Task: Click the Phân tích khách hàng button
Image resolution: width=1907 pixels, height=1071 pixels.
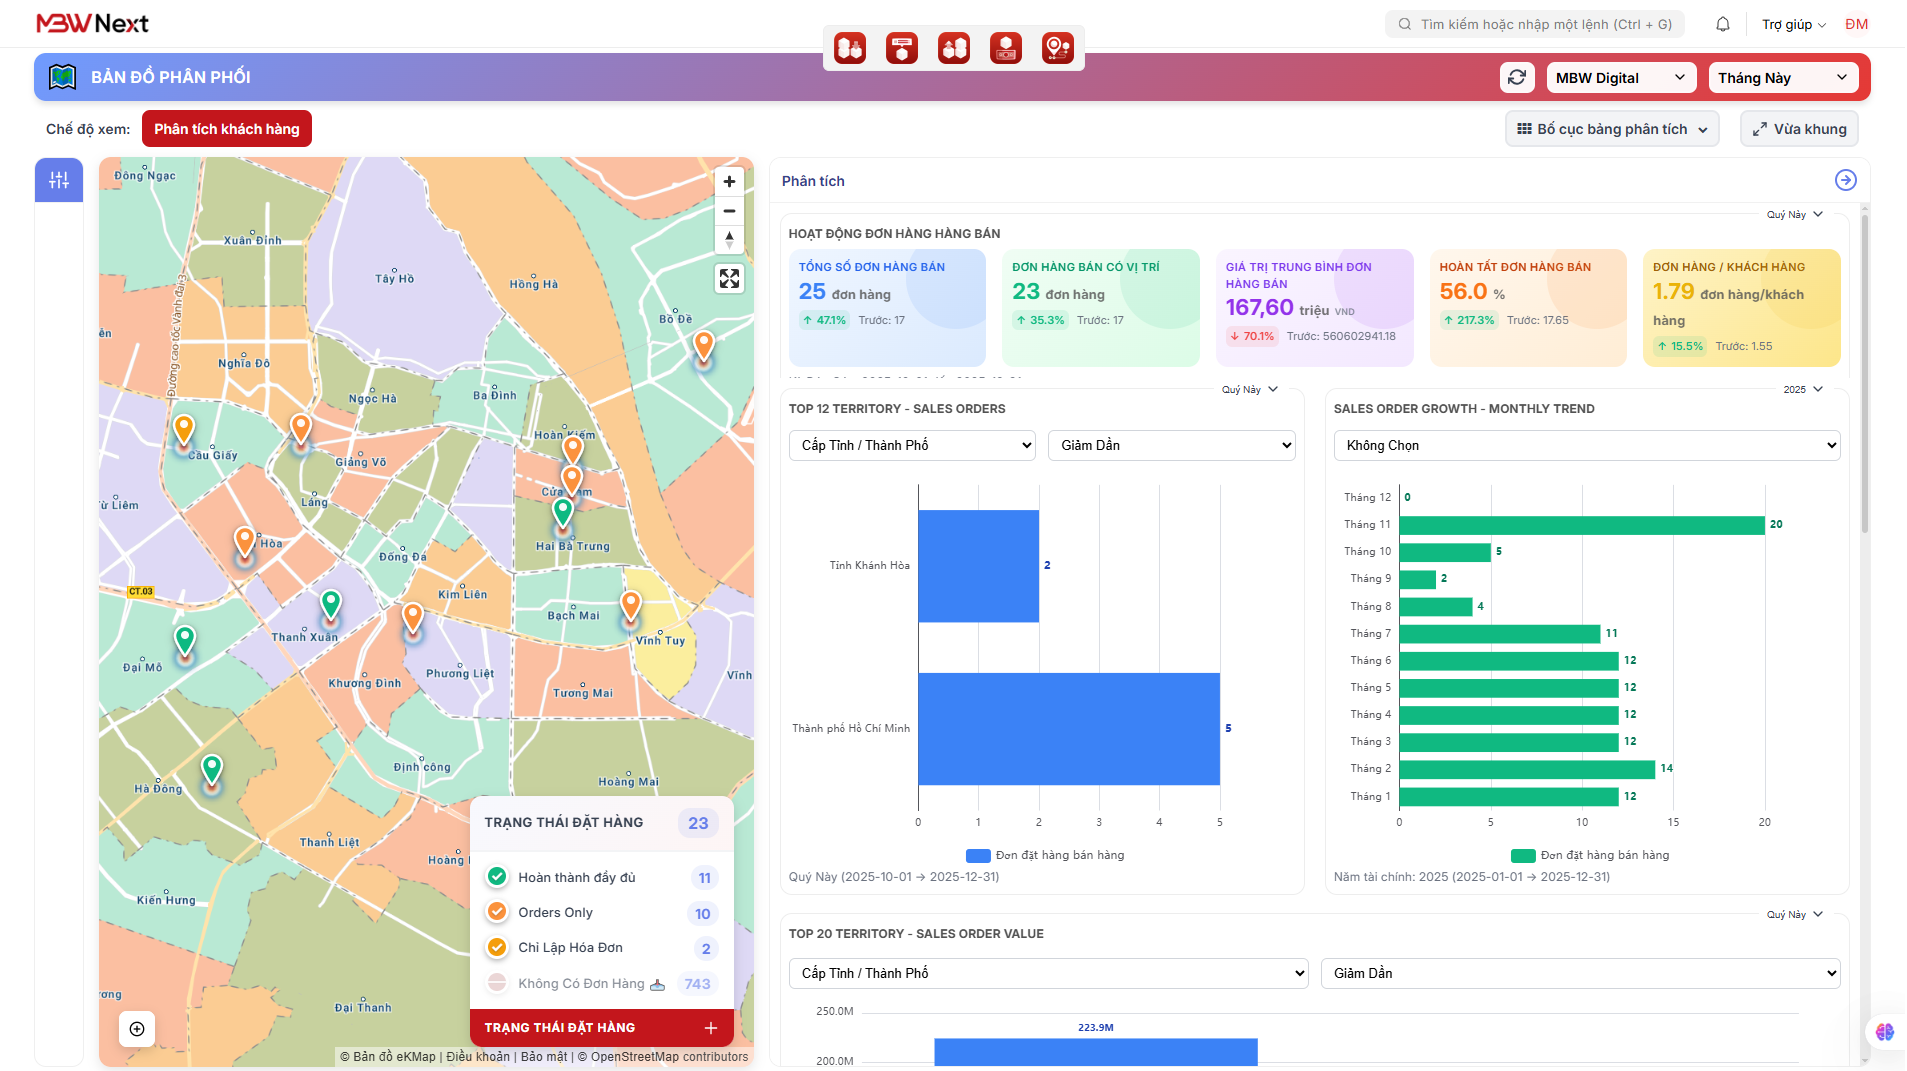Action: click(227, 129)
